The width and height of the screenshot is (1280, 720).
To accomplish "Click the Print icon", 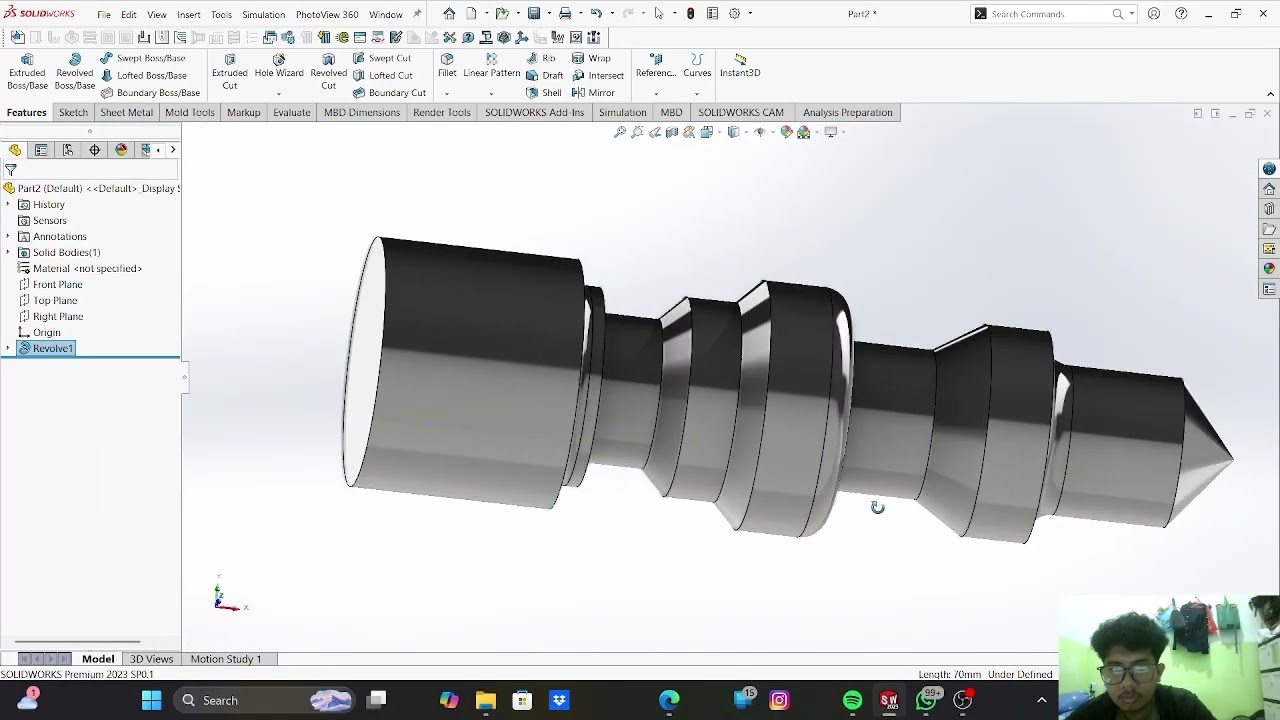I will pyautogui.click(x=565, y=14).
